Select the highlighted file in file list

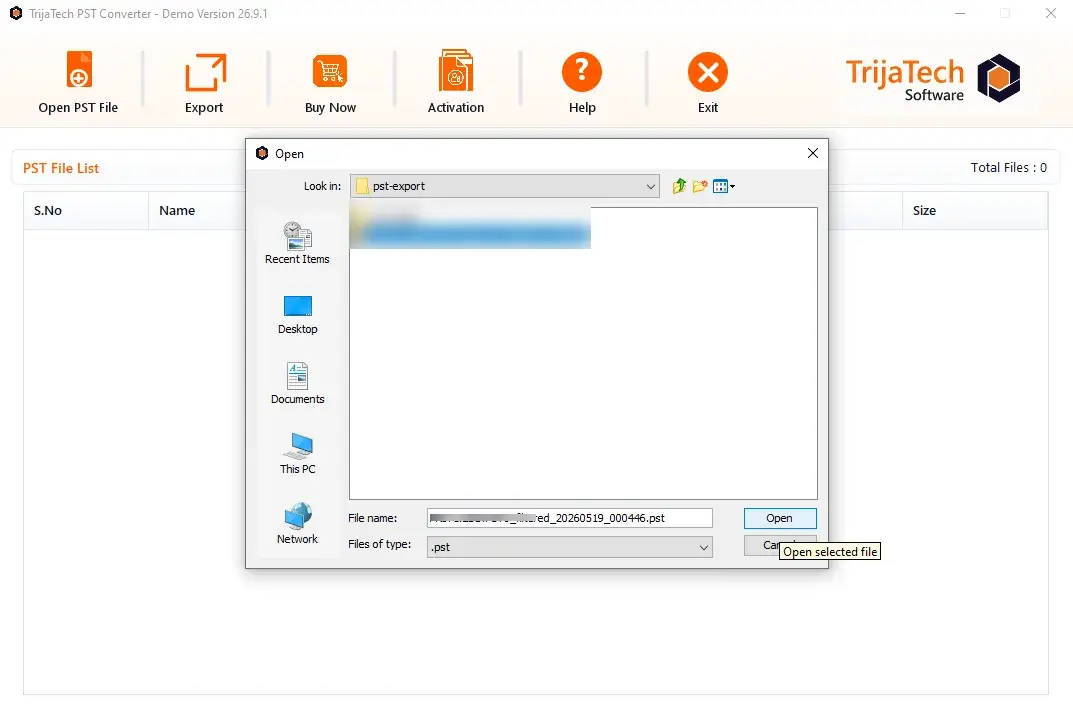click(469, 233)
